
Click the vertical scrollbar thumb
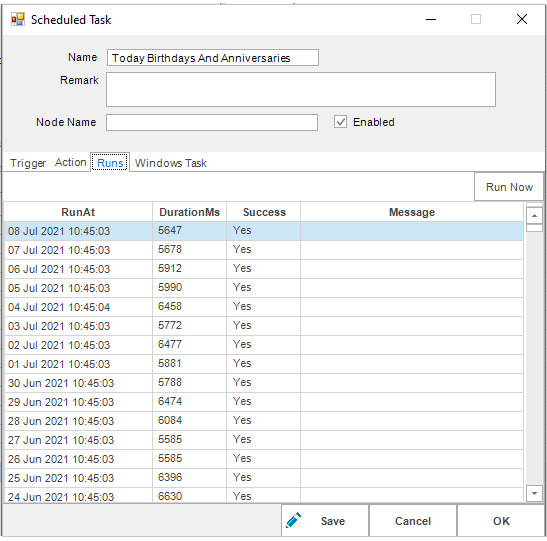534,228
